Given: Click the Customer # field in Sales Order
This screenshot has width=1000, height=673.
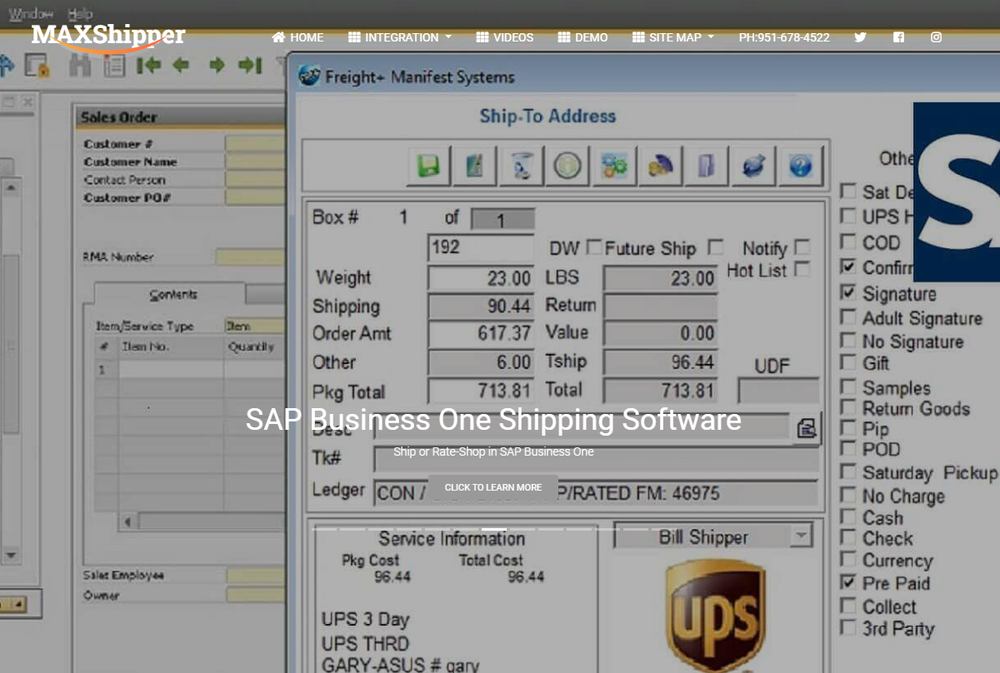Looking at the screenshot, I should pyautogui.click(x=254, y=144).
